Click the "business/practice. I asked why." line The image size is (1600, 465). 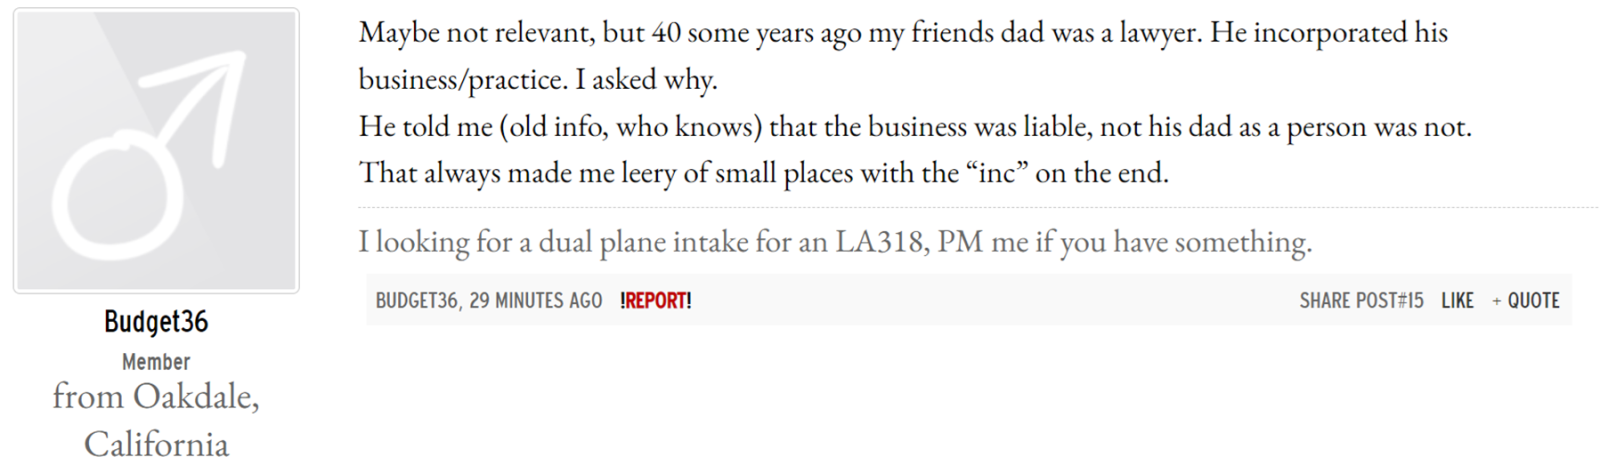coord(538,80)
